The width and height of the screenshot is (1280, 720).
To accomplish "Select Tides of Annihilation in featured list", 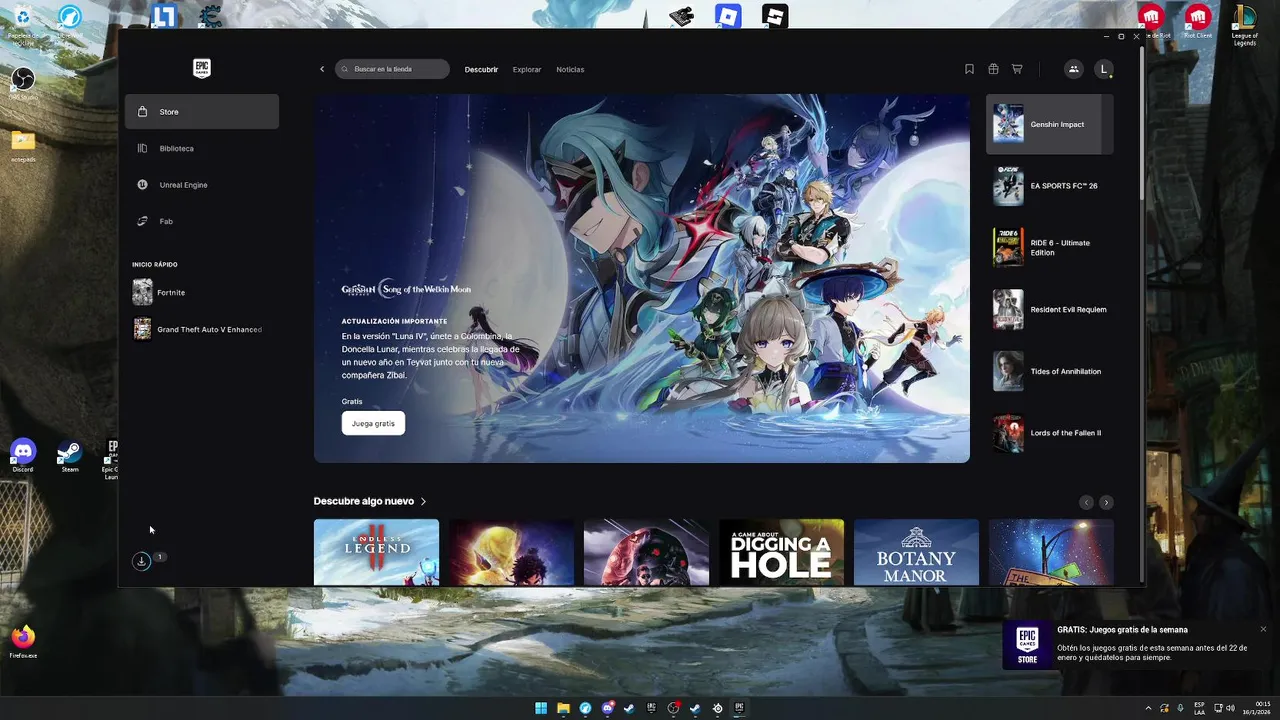I will (1049, 371).
